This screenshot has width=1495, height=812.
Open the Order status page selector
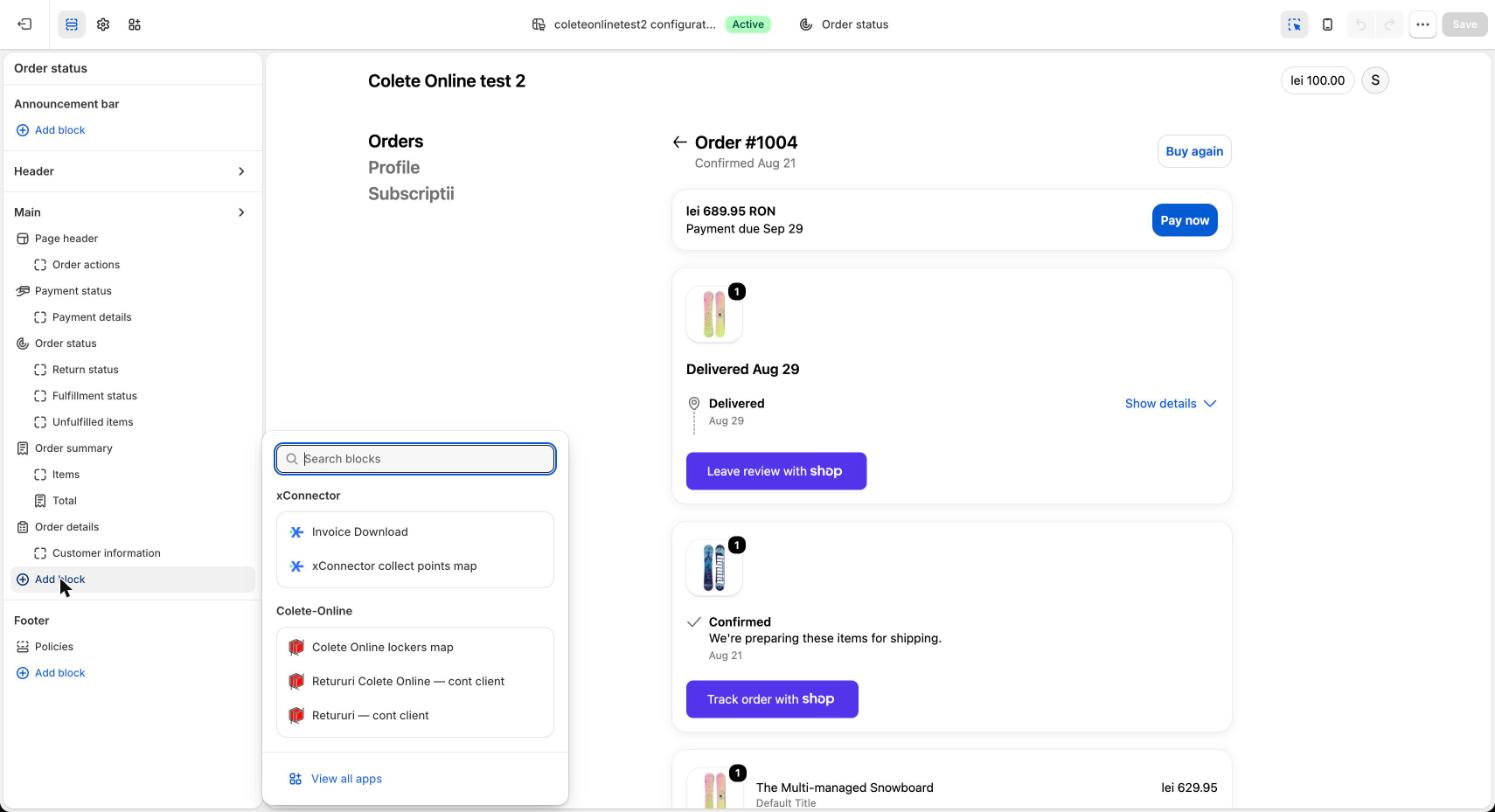point(844,24)
